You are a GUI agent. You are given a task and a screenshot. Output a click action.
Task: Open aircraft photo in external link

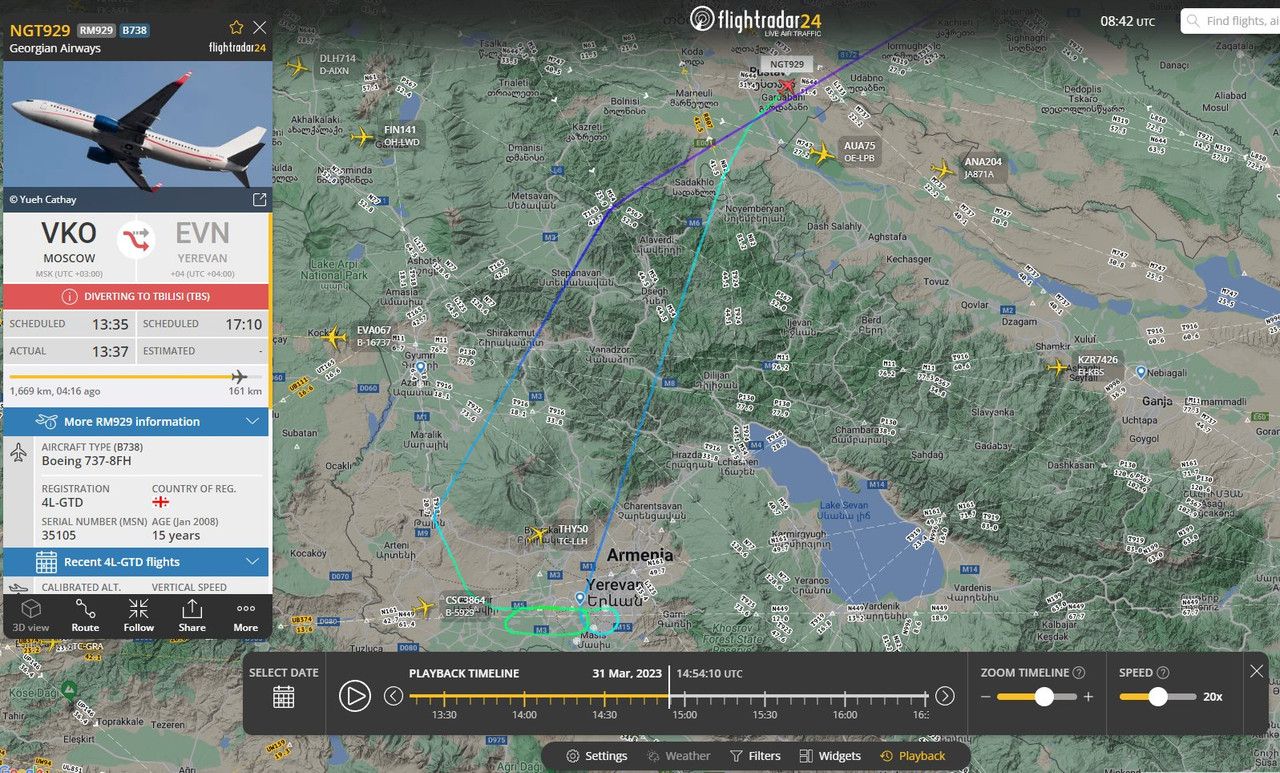259,200
